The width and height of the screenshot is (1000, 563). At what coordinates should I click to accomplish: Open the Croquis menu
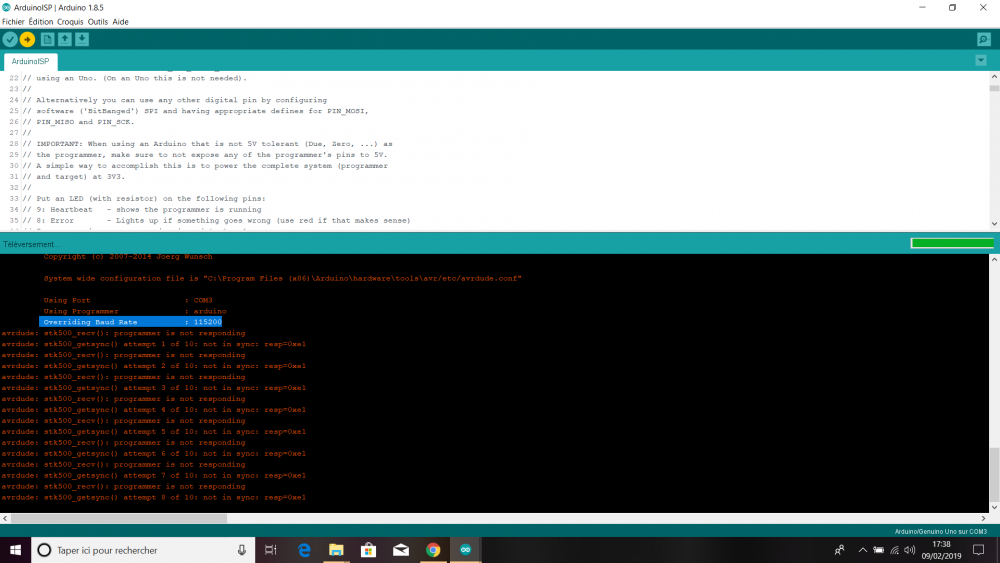[70, 22]
